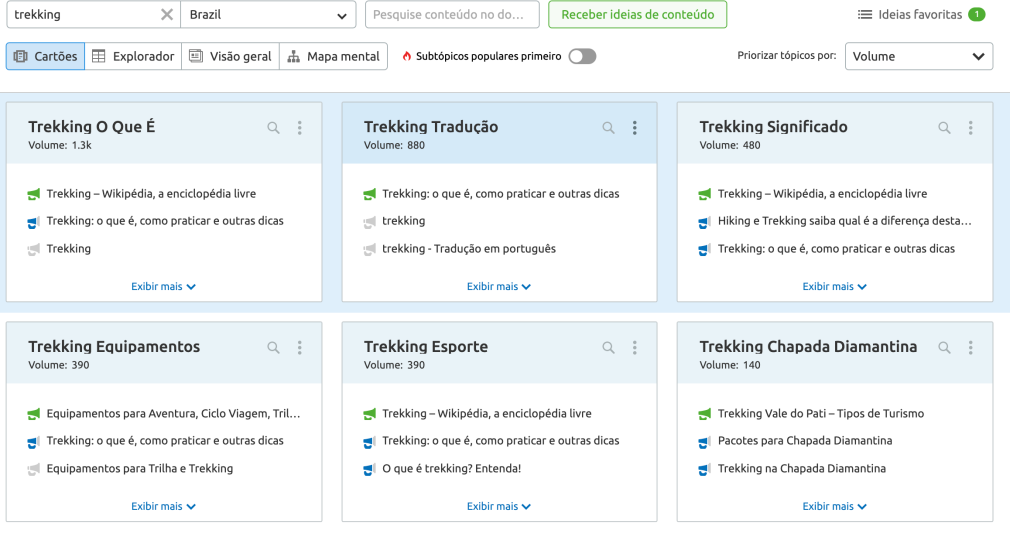Click search icon on Trekking Chapada Diamantina card
The image size is (1010, 533).
(944, 347)
